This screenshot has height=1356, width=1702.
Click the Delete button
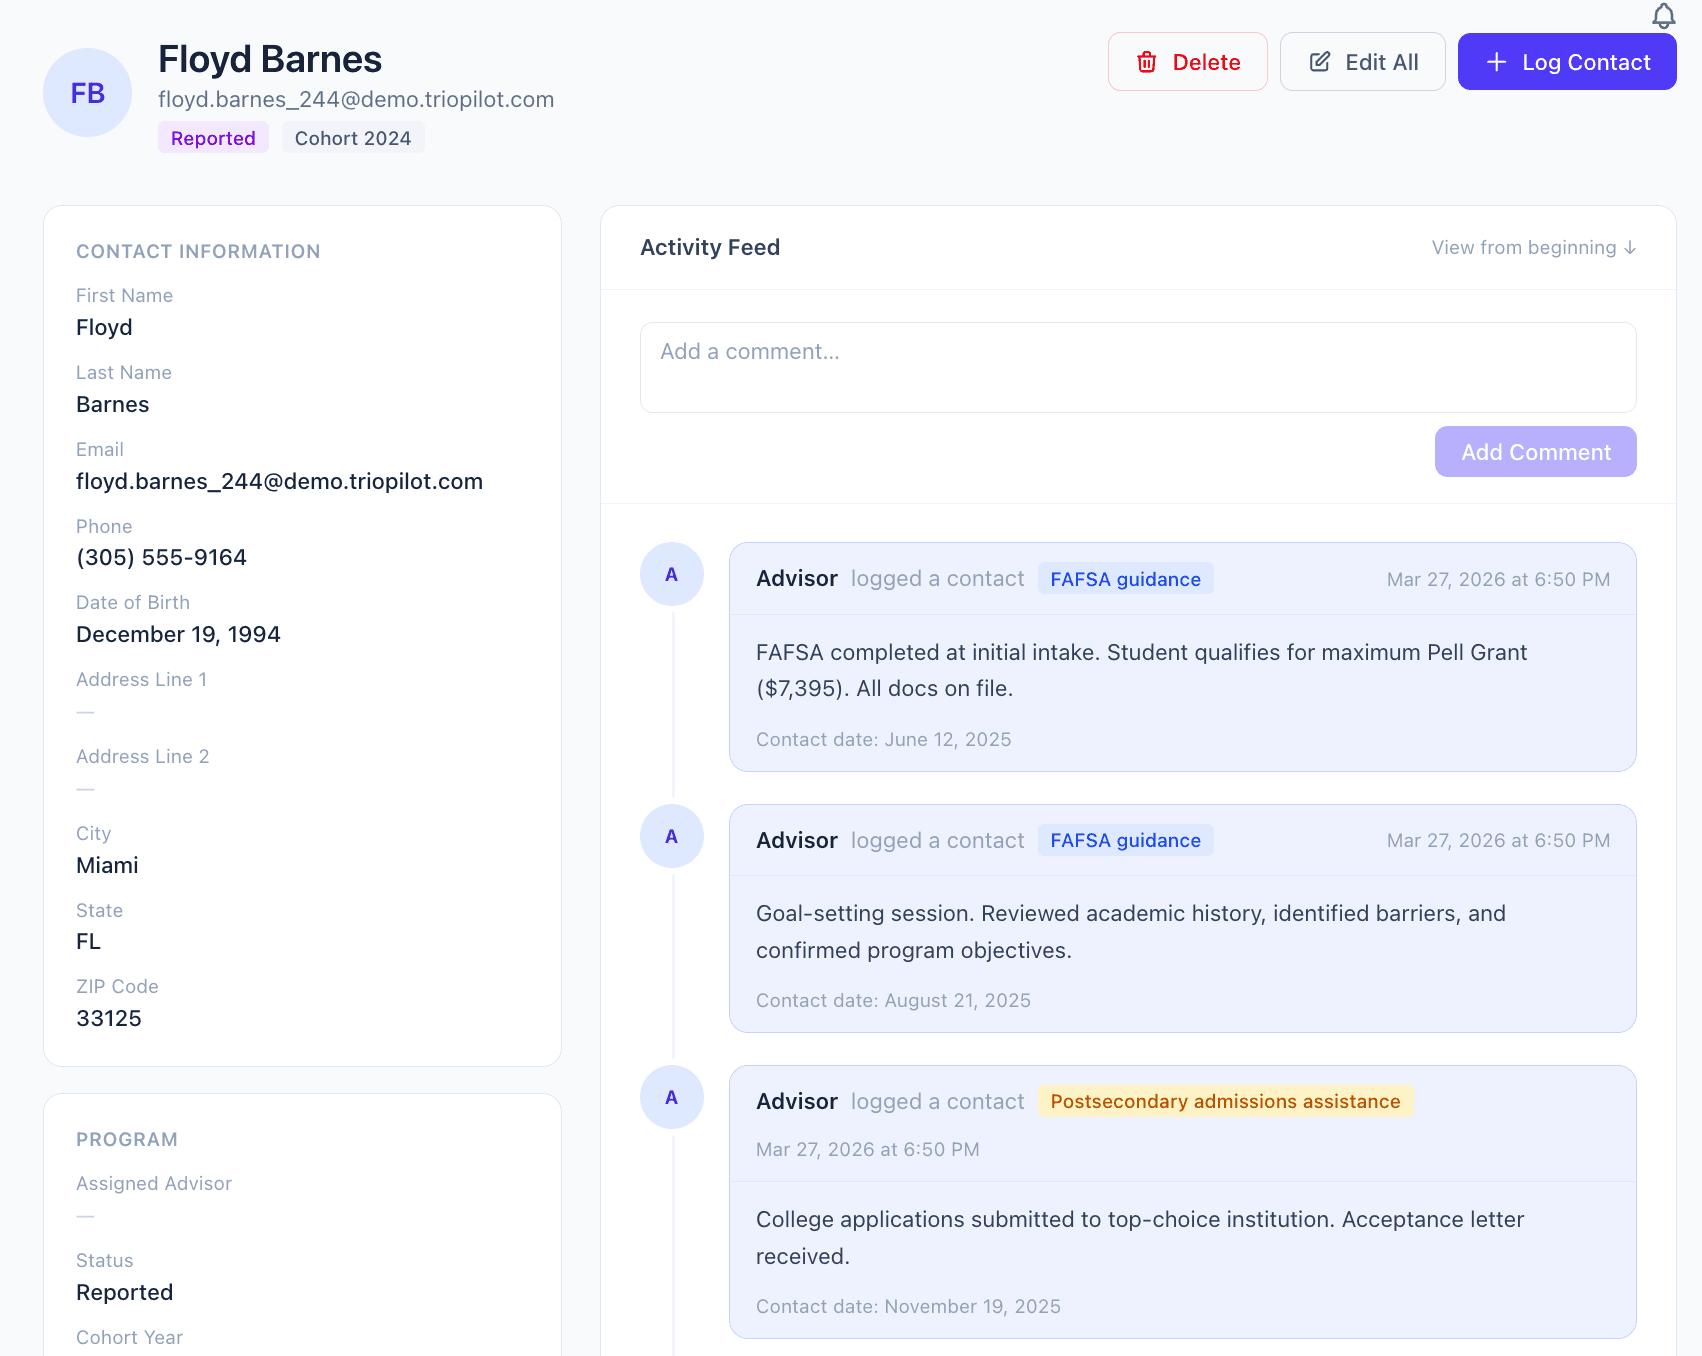(x=1187, y=62)
